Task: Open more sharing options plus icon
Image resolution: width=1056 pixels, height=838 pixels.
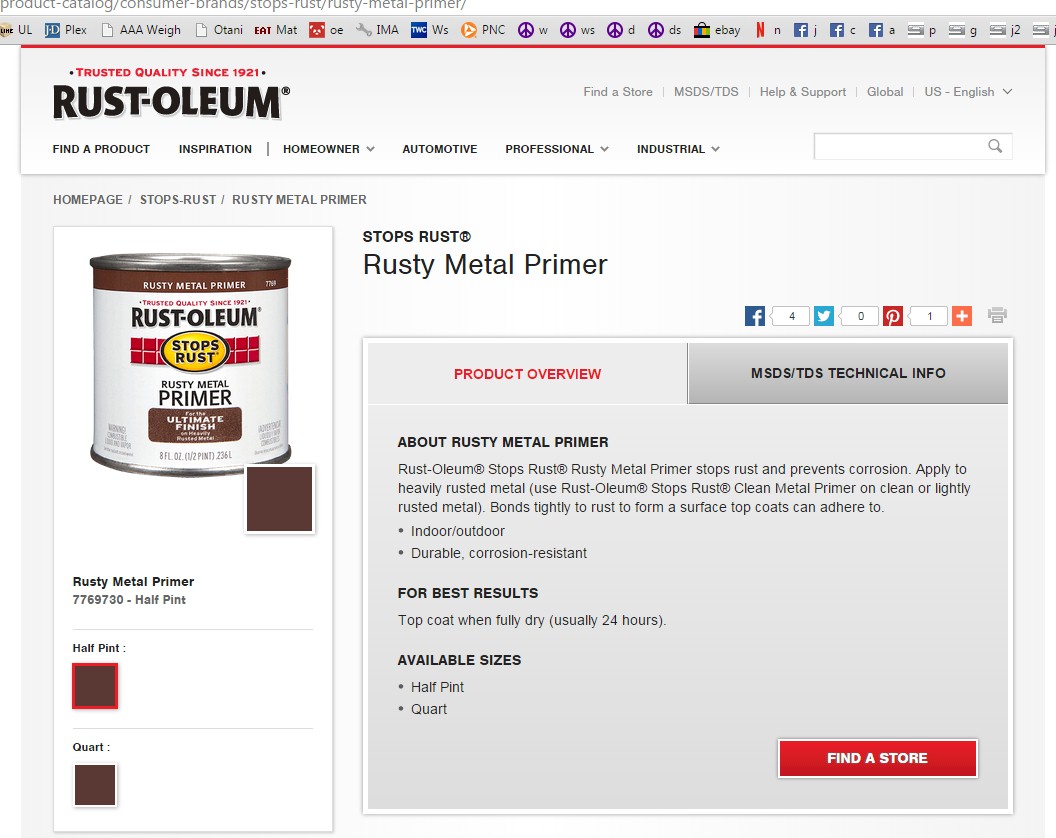Action: [962, 316]
